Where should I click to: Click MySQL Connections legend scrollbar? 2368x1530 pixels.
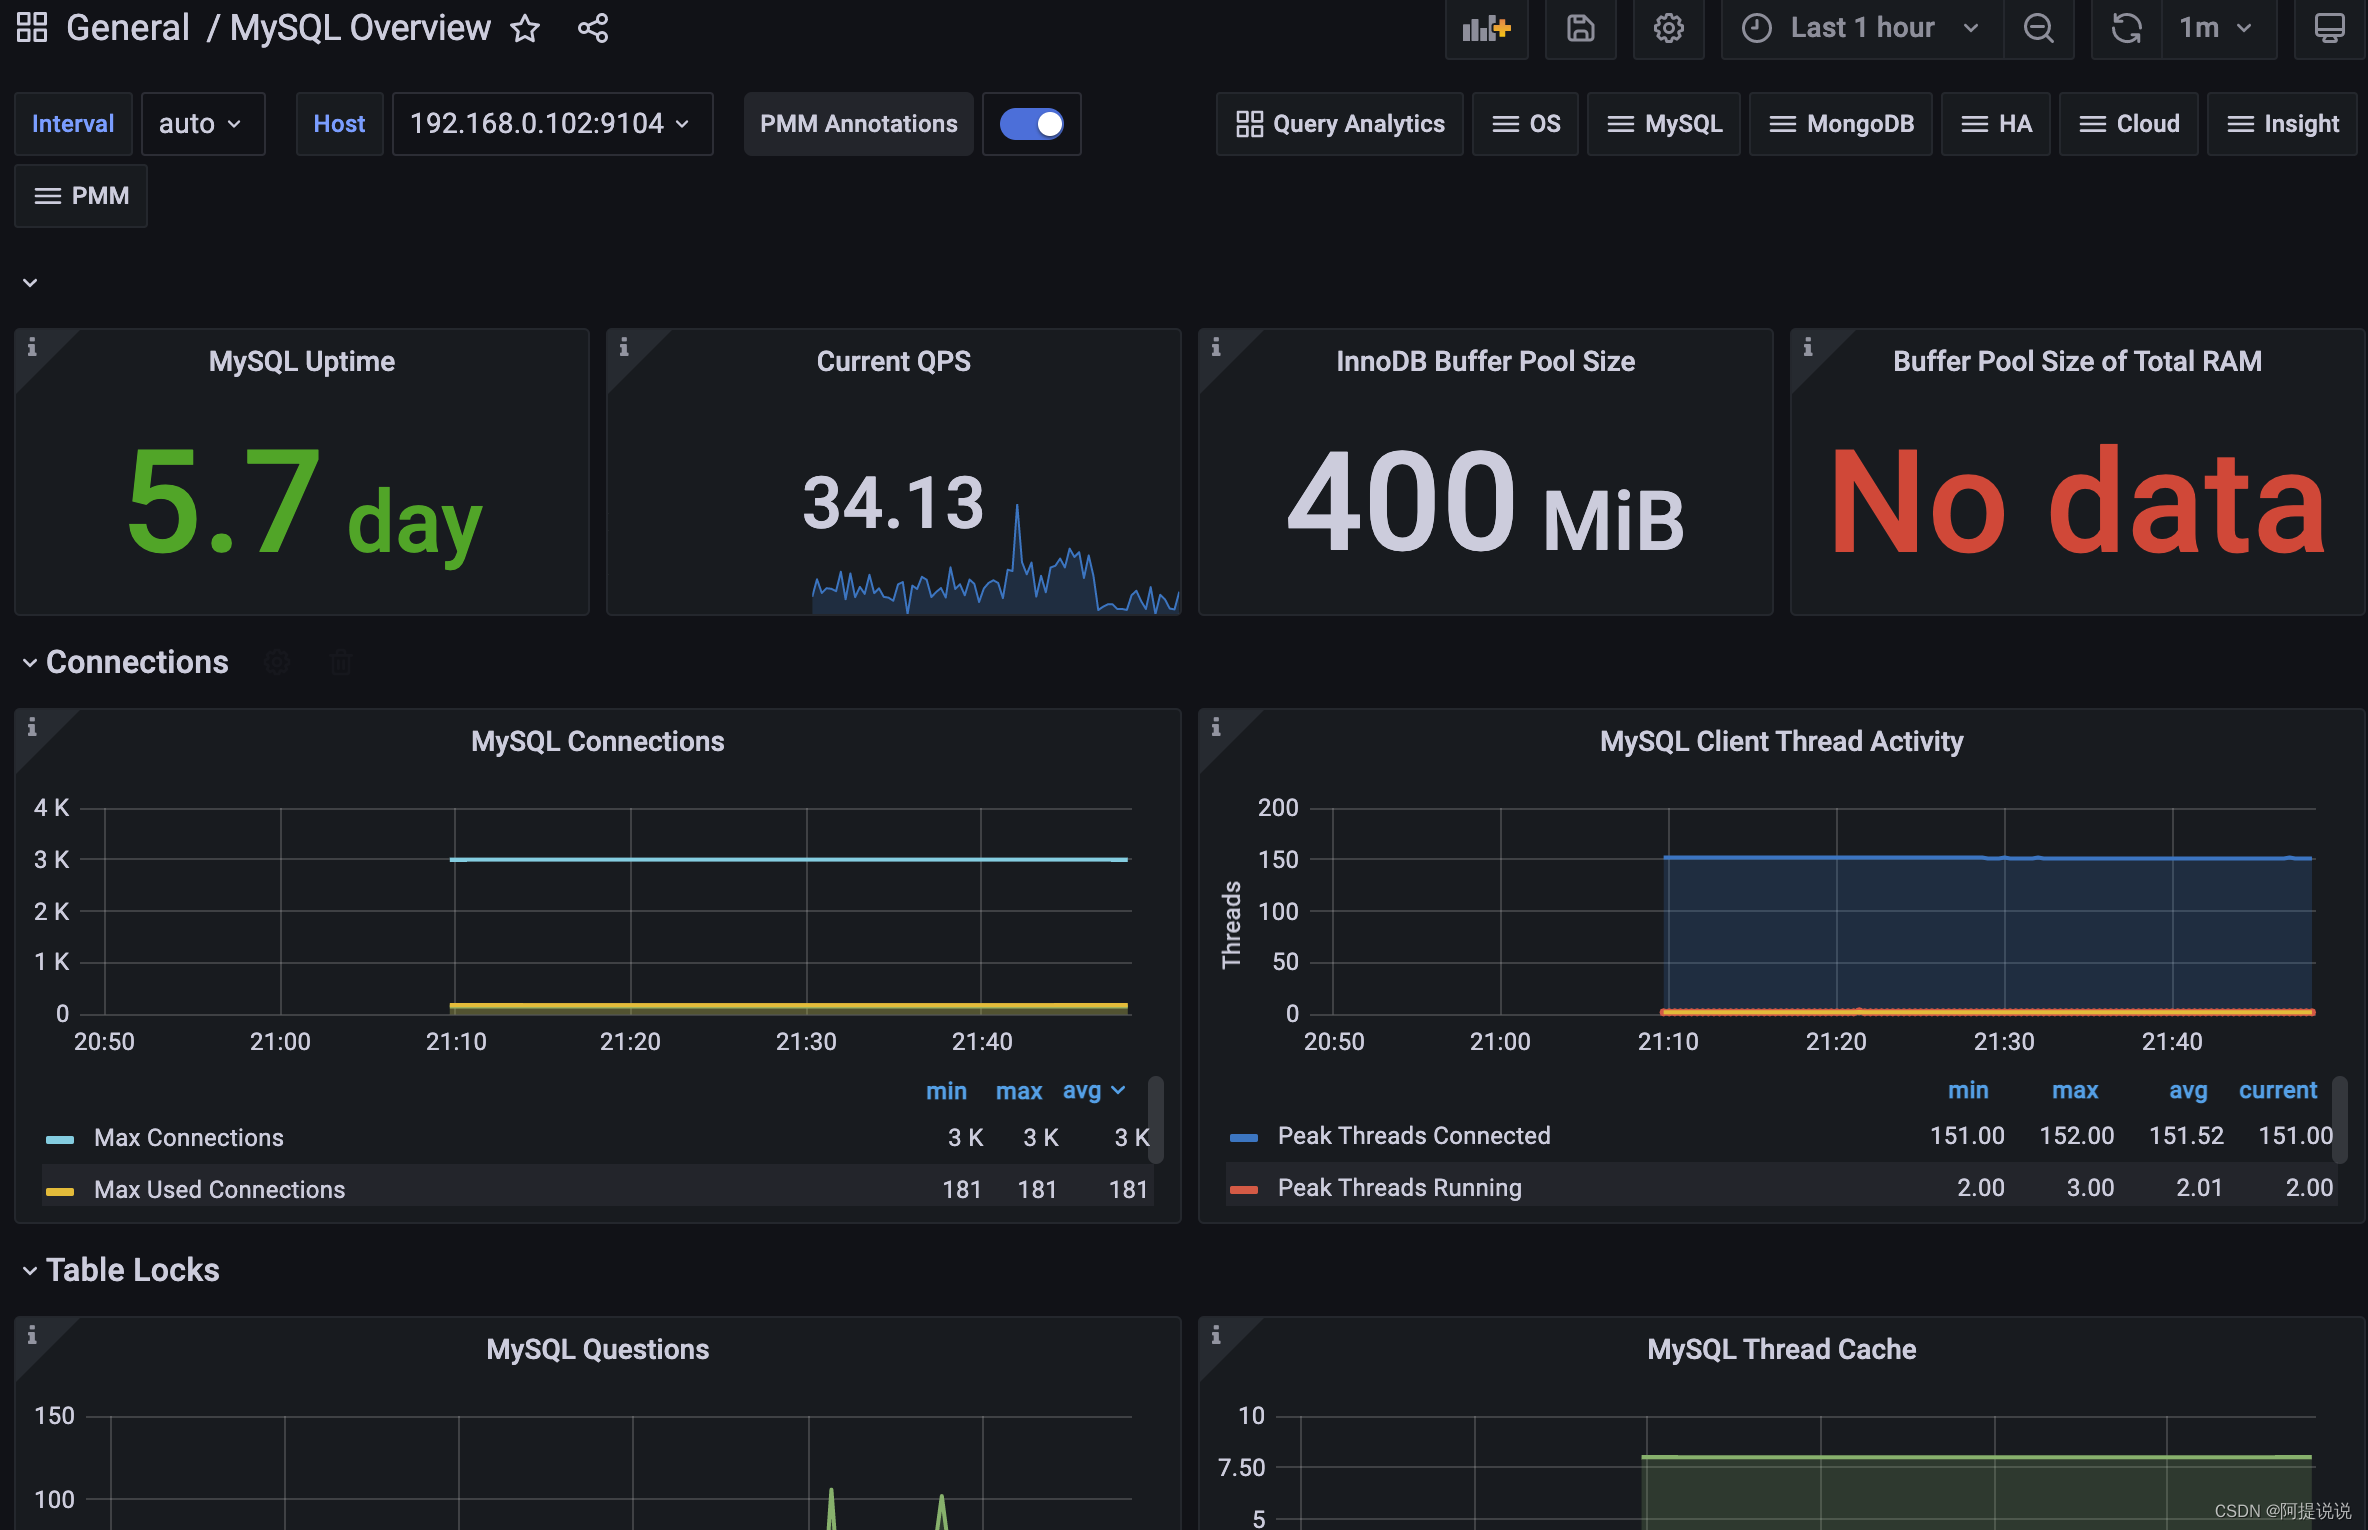point(1155,1120)
